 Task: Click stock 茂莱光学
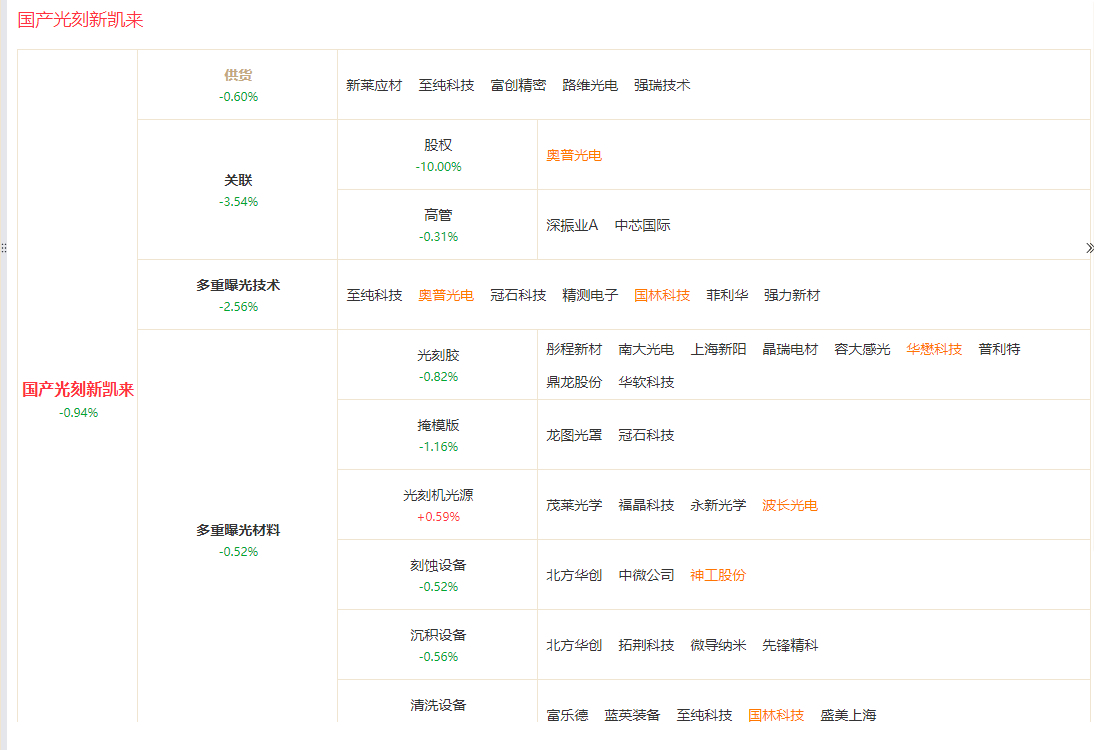[574, 505]
